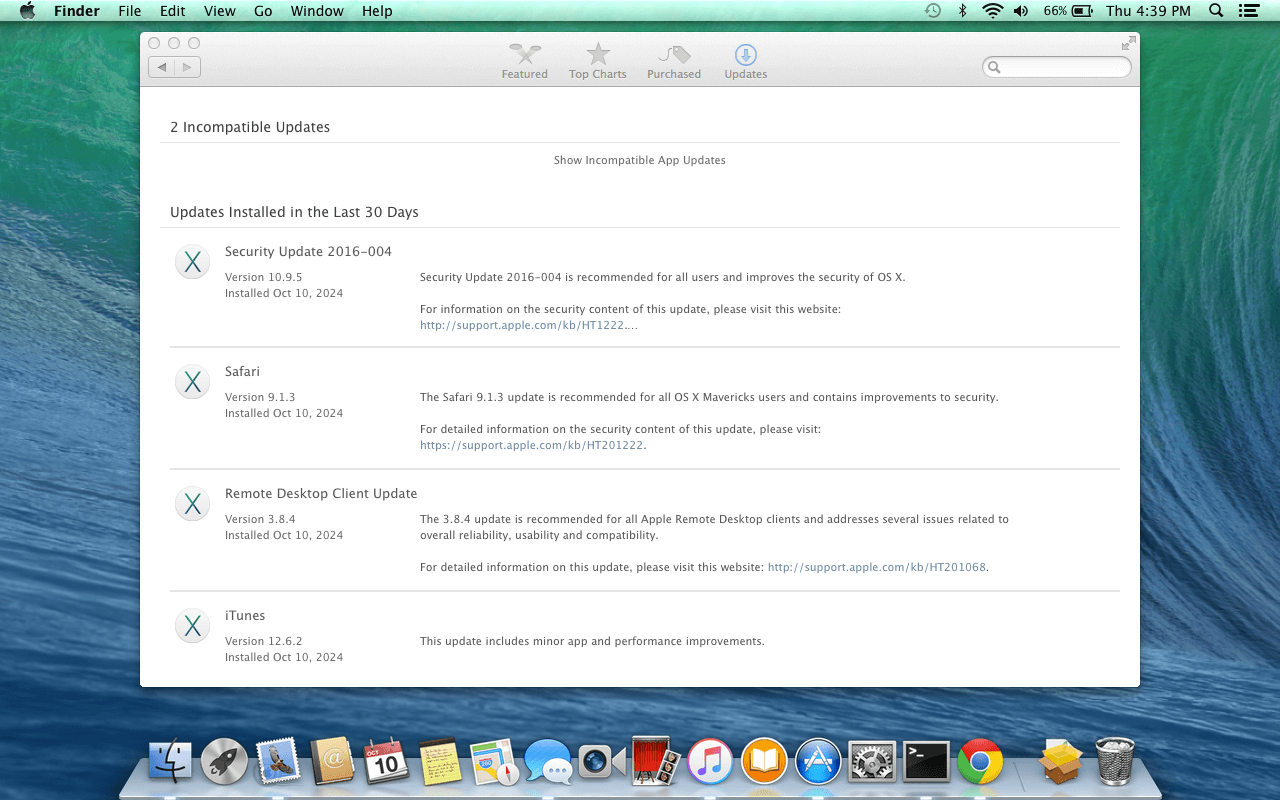Open Calendar from the Dock
Viewport: 1280px width, 800px height.
pyautogui.click(x=386, y=762)
